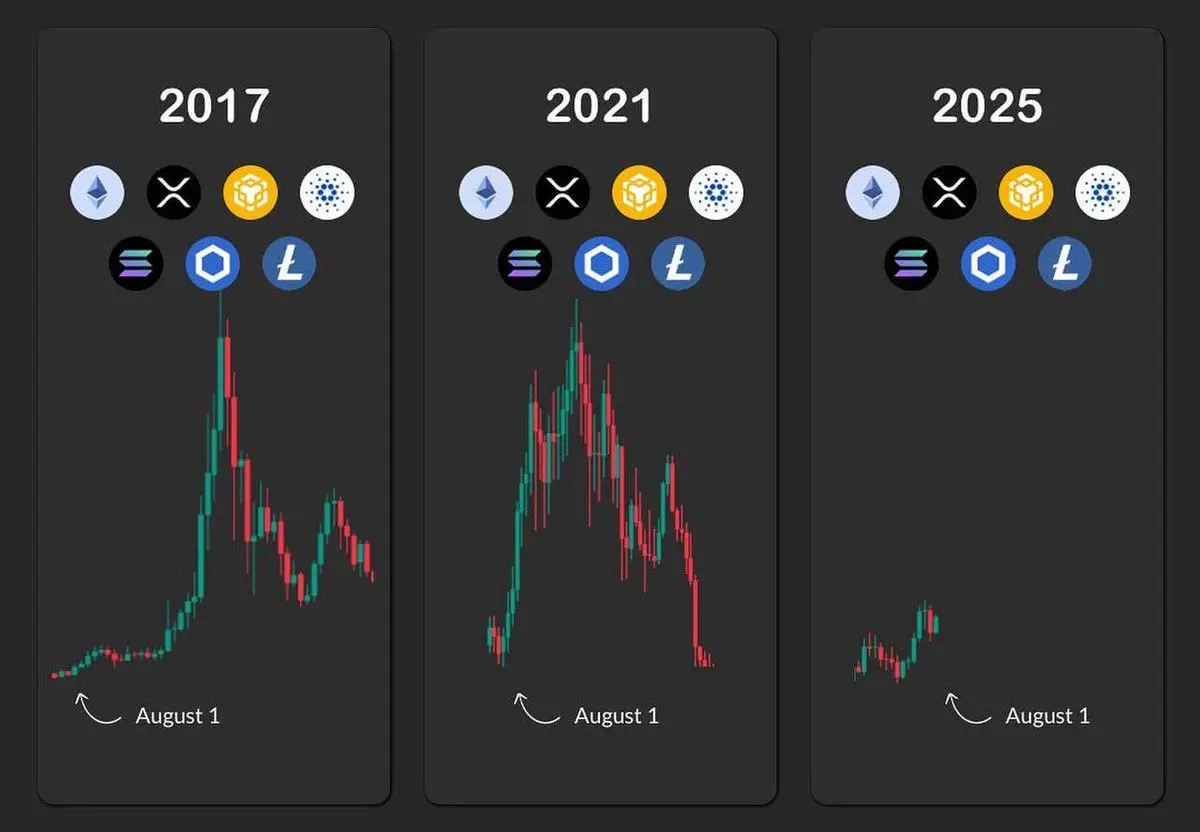
Task: Click the Ethereum icon in the 2017 panel
Action: click(x=98, y=192)
